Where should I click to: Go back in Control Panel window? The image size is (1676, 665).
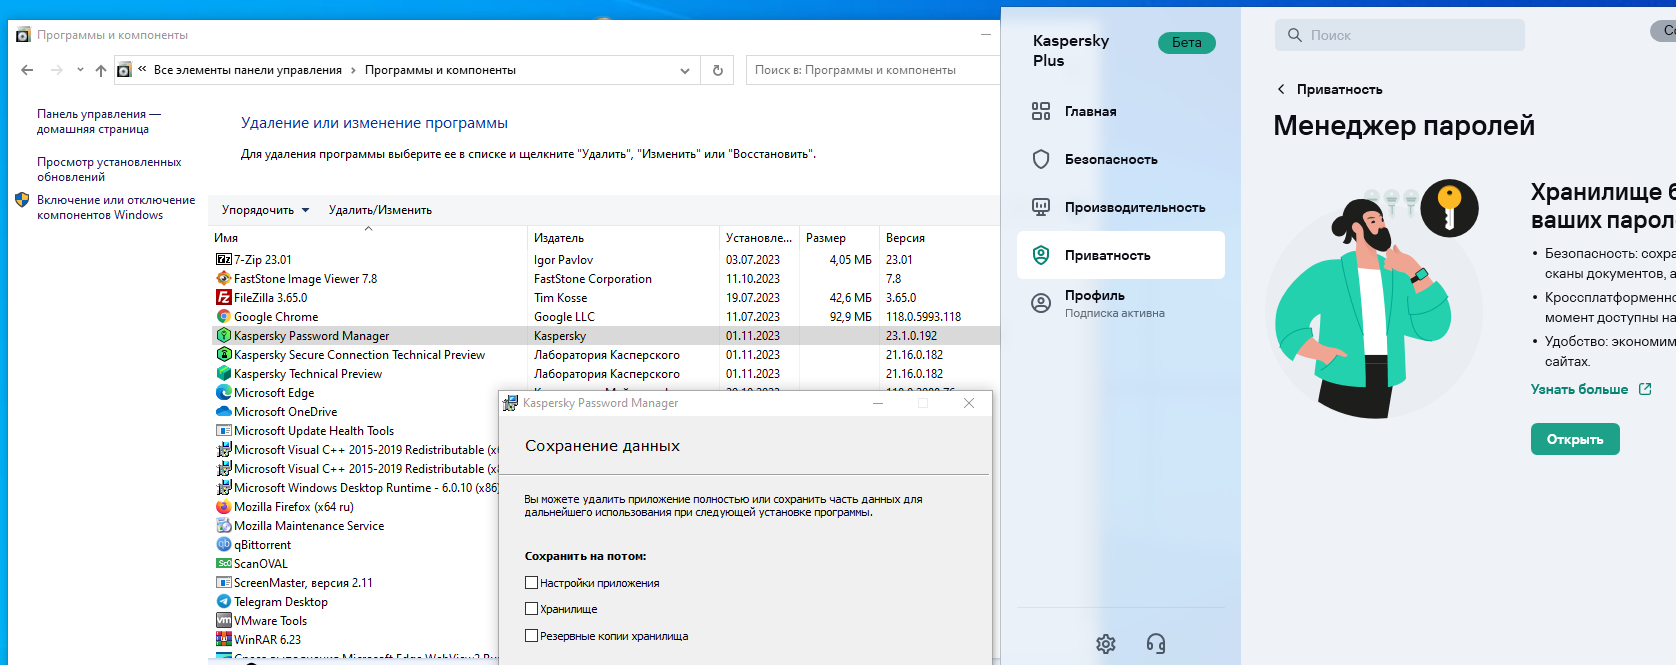(27, 70)
